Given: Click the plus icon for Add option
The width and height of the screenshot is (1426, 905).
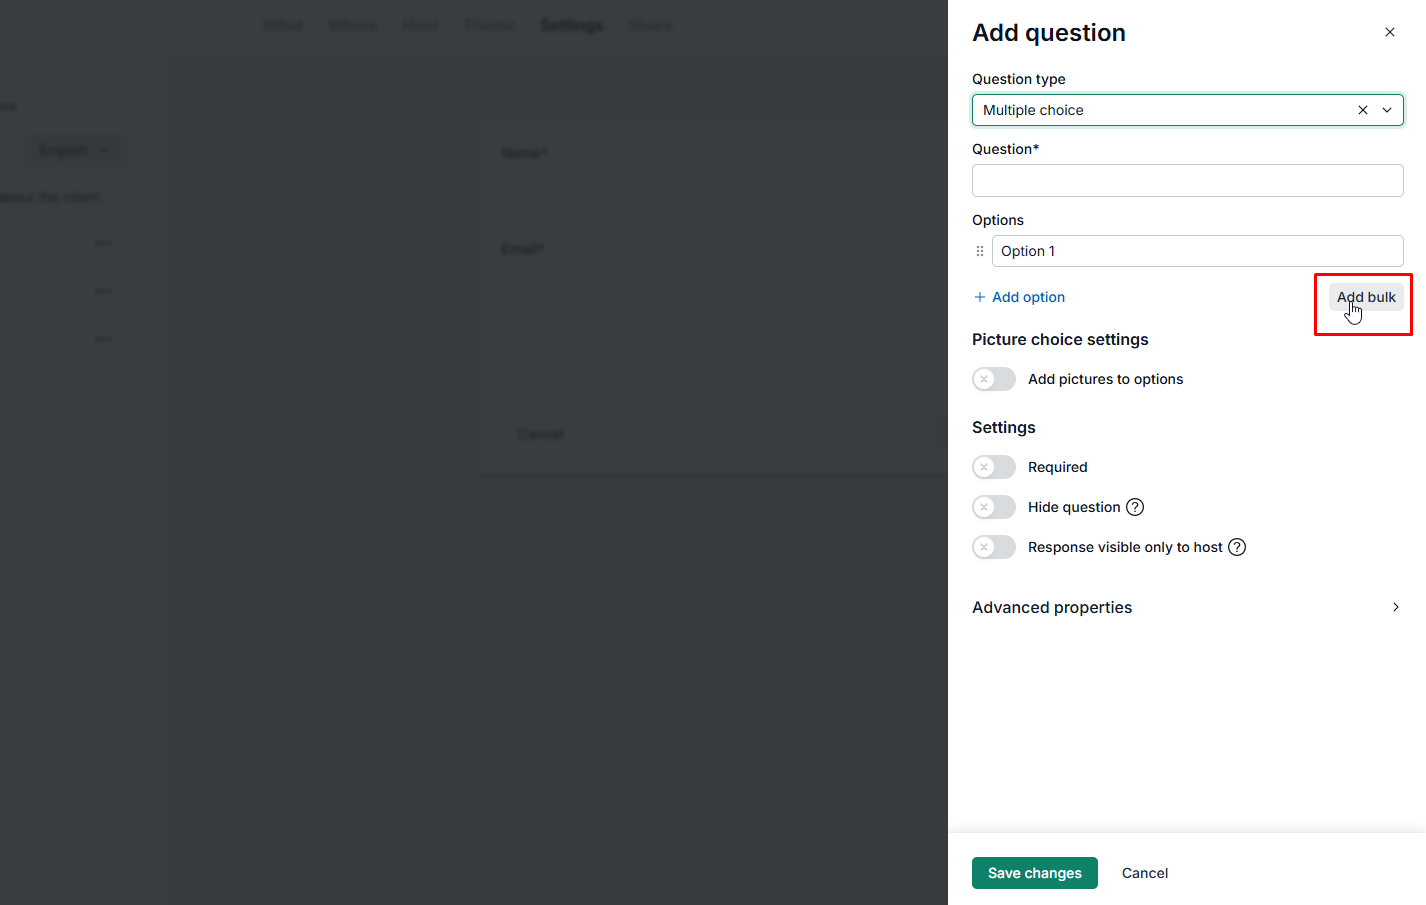Looking at the screenshot, I should pyautogui.click(x=980, y=297).
